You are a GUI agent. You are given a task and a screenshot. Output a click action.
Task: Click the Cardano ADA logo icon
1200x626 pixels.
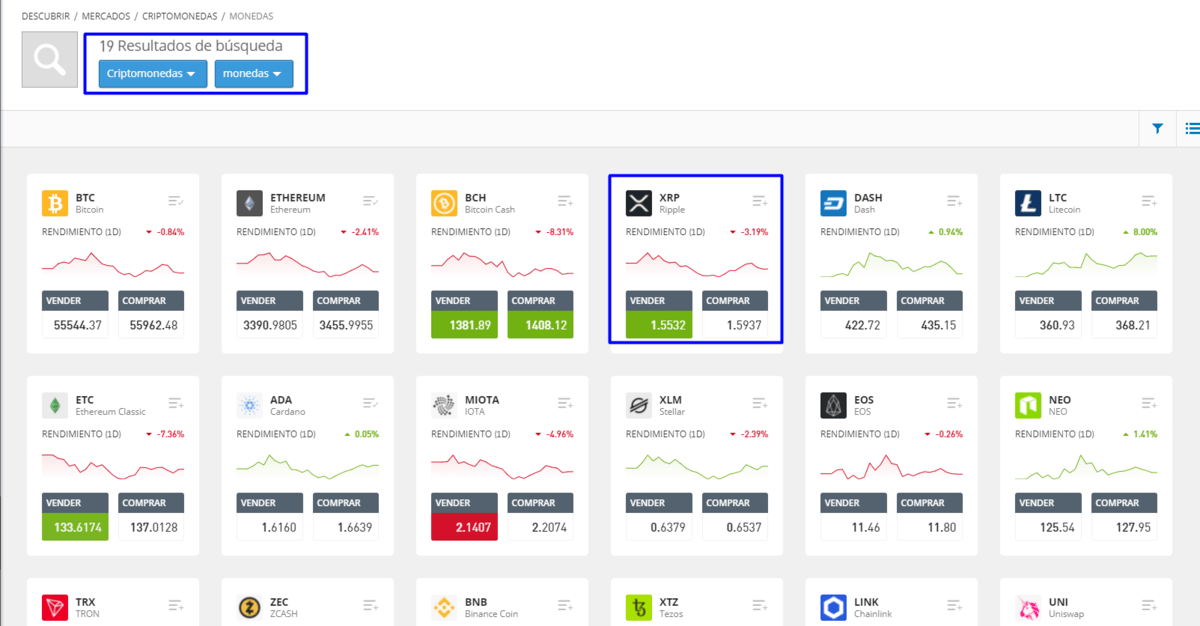249,406
